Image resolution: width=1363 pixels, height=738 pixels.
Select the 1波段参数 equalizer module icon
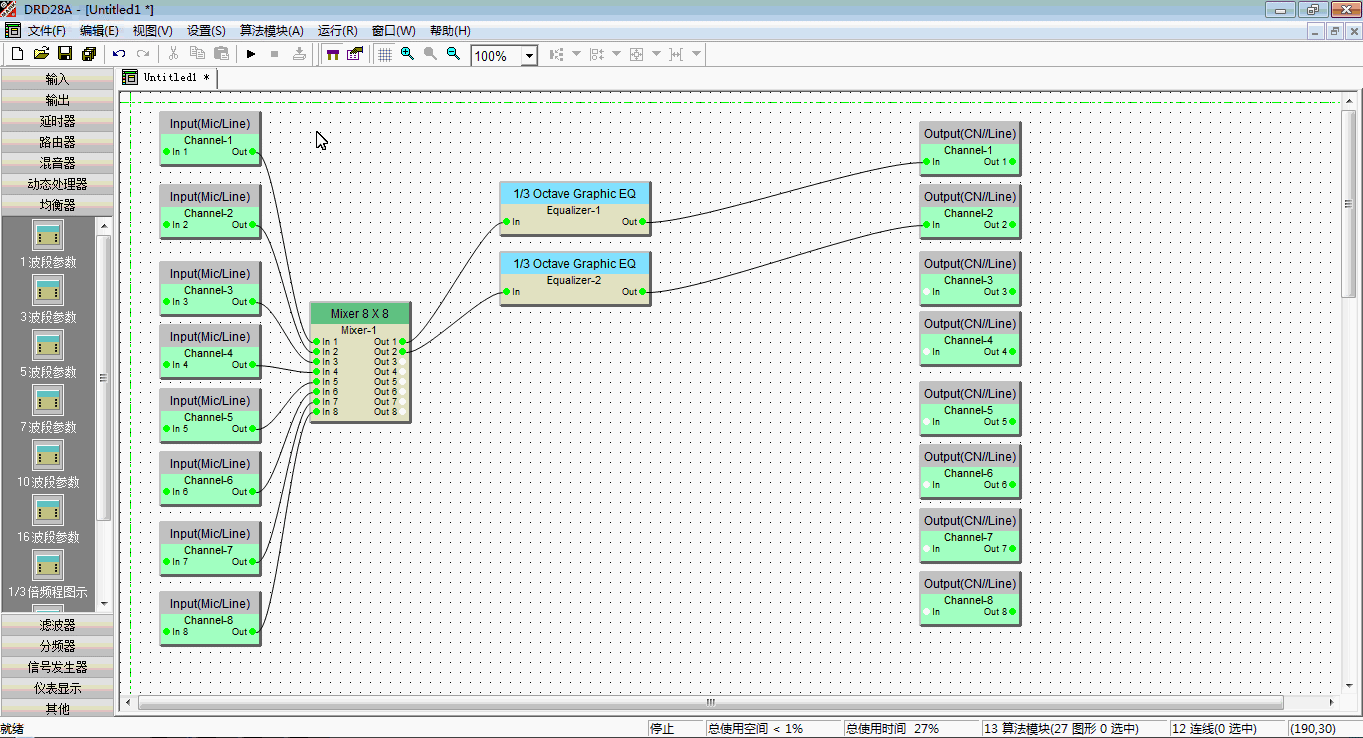click(48, 236)
